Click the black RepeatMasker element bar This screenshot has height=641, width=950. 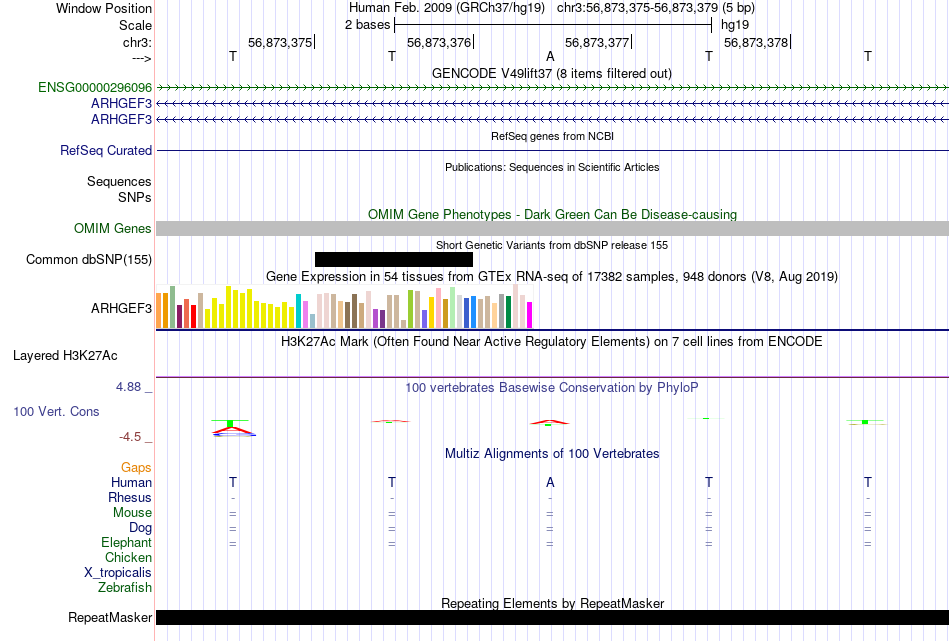(553, 617)
